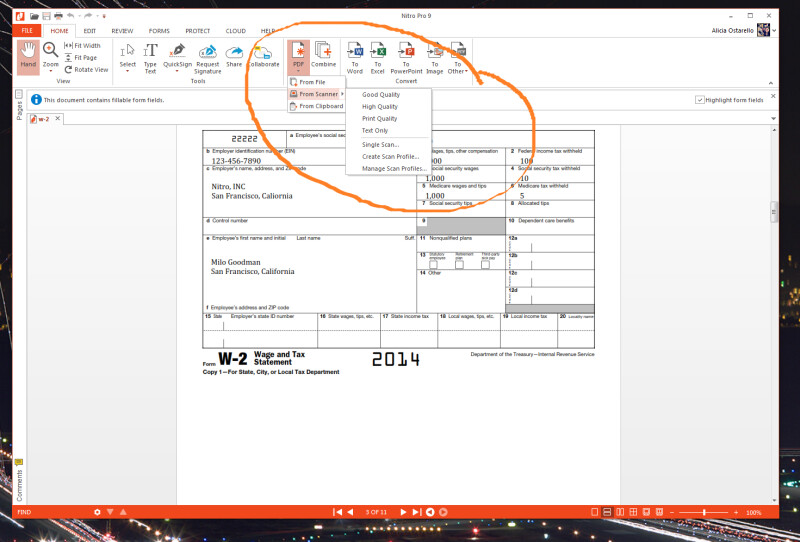This screenshot has width=800, height=542.
Task: Click the zoom in plus button
Action: [736, 512]
